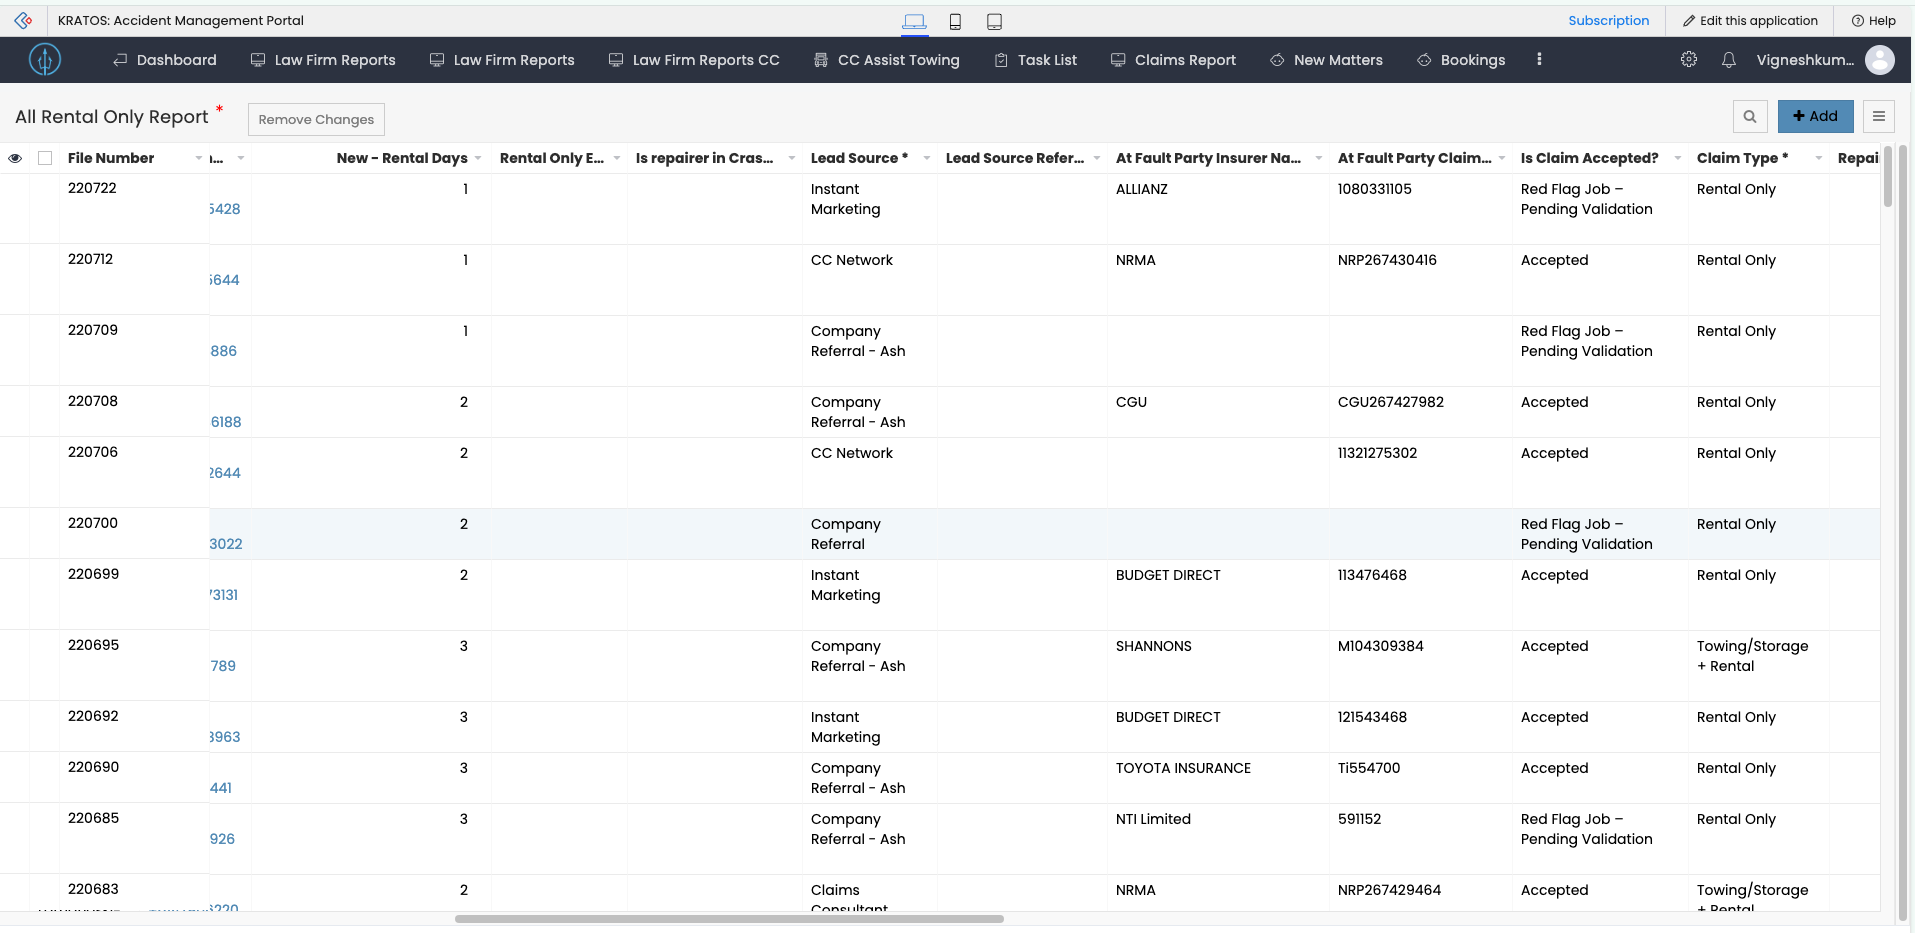The width and height of the screenshot is (1915, 933).
Task: Open the user profile avatar
Action: (1880, 60)
